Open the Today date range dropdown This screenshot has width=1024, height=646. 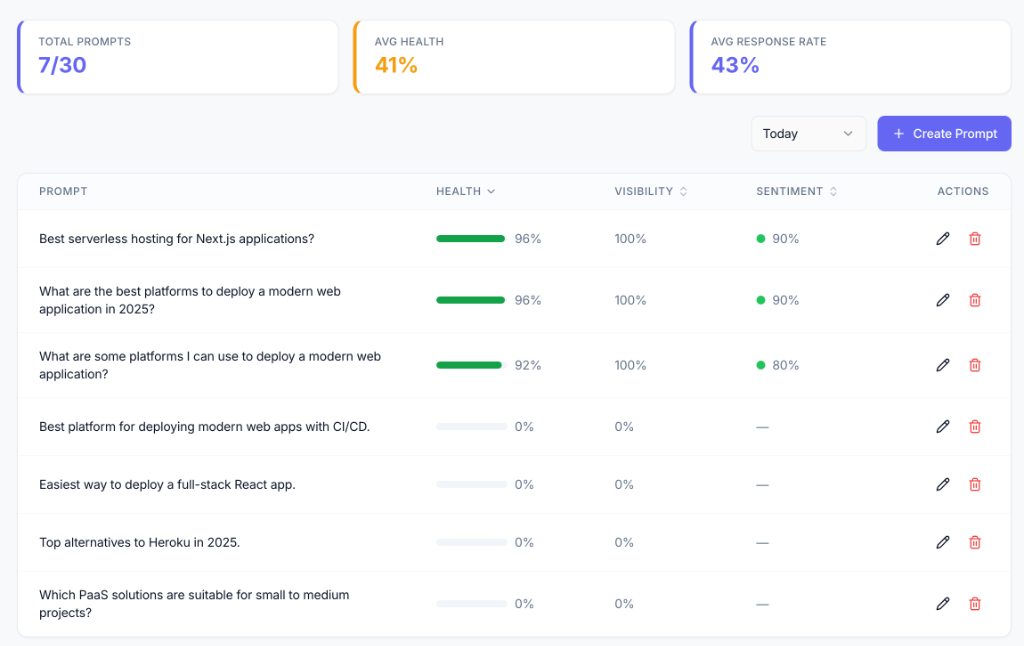(x=808, y=134)
